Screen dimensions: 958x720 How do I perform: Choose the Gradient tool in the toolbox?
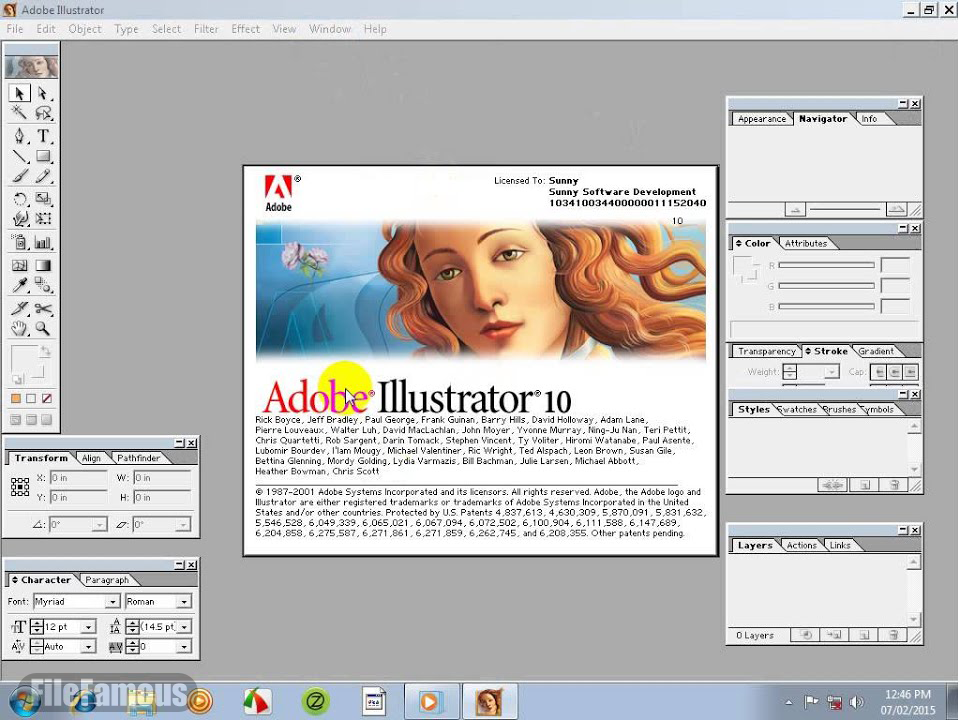point(43,265)
